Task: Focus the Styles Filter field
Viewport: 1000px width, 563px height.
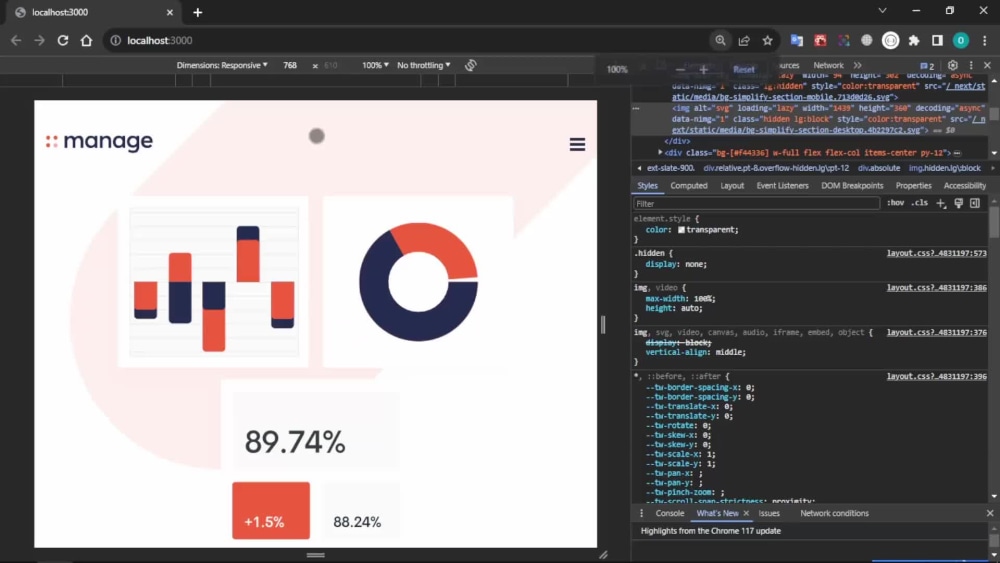Action: (x=756, y=203)
